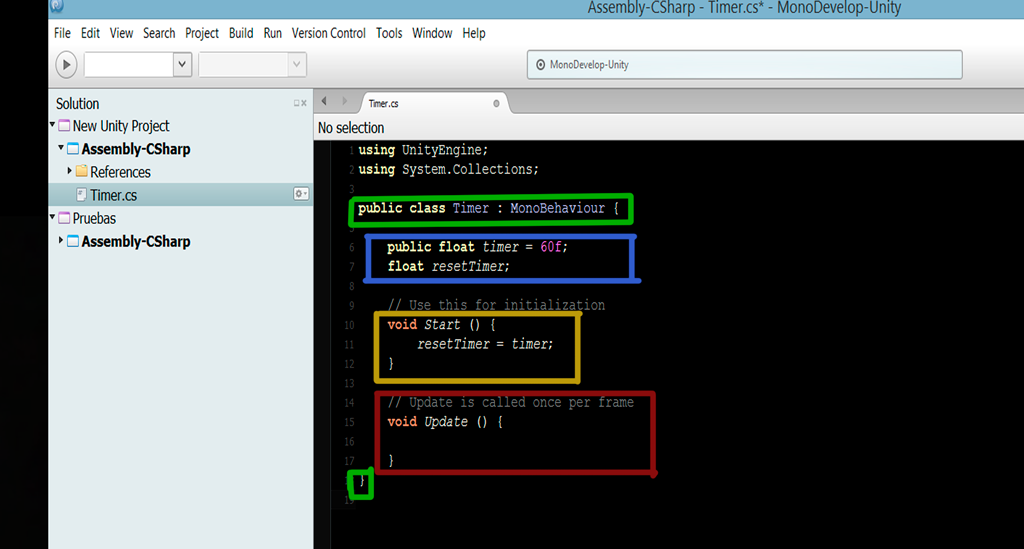Collapse the first Assembly-CSharp project node
The height and width of the screenshot is (549, 1024).
pyautogui.click(x=61, y=148)
